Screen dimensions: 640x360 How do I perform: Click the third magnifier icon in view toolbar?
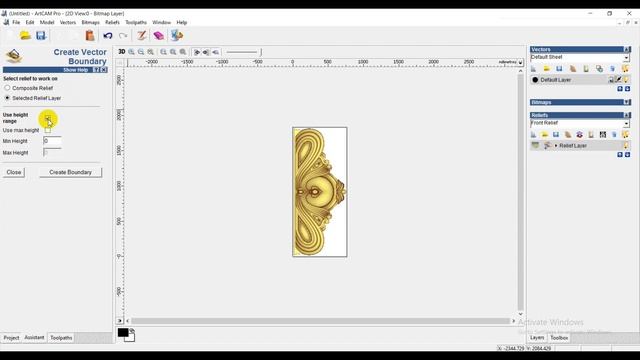151,52
